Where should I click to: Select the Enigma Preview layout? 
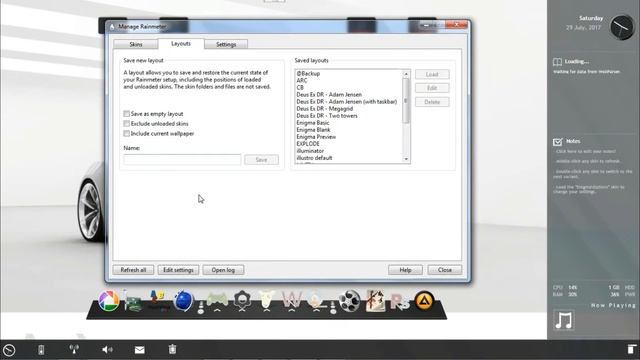[316, 137]
